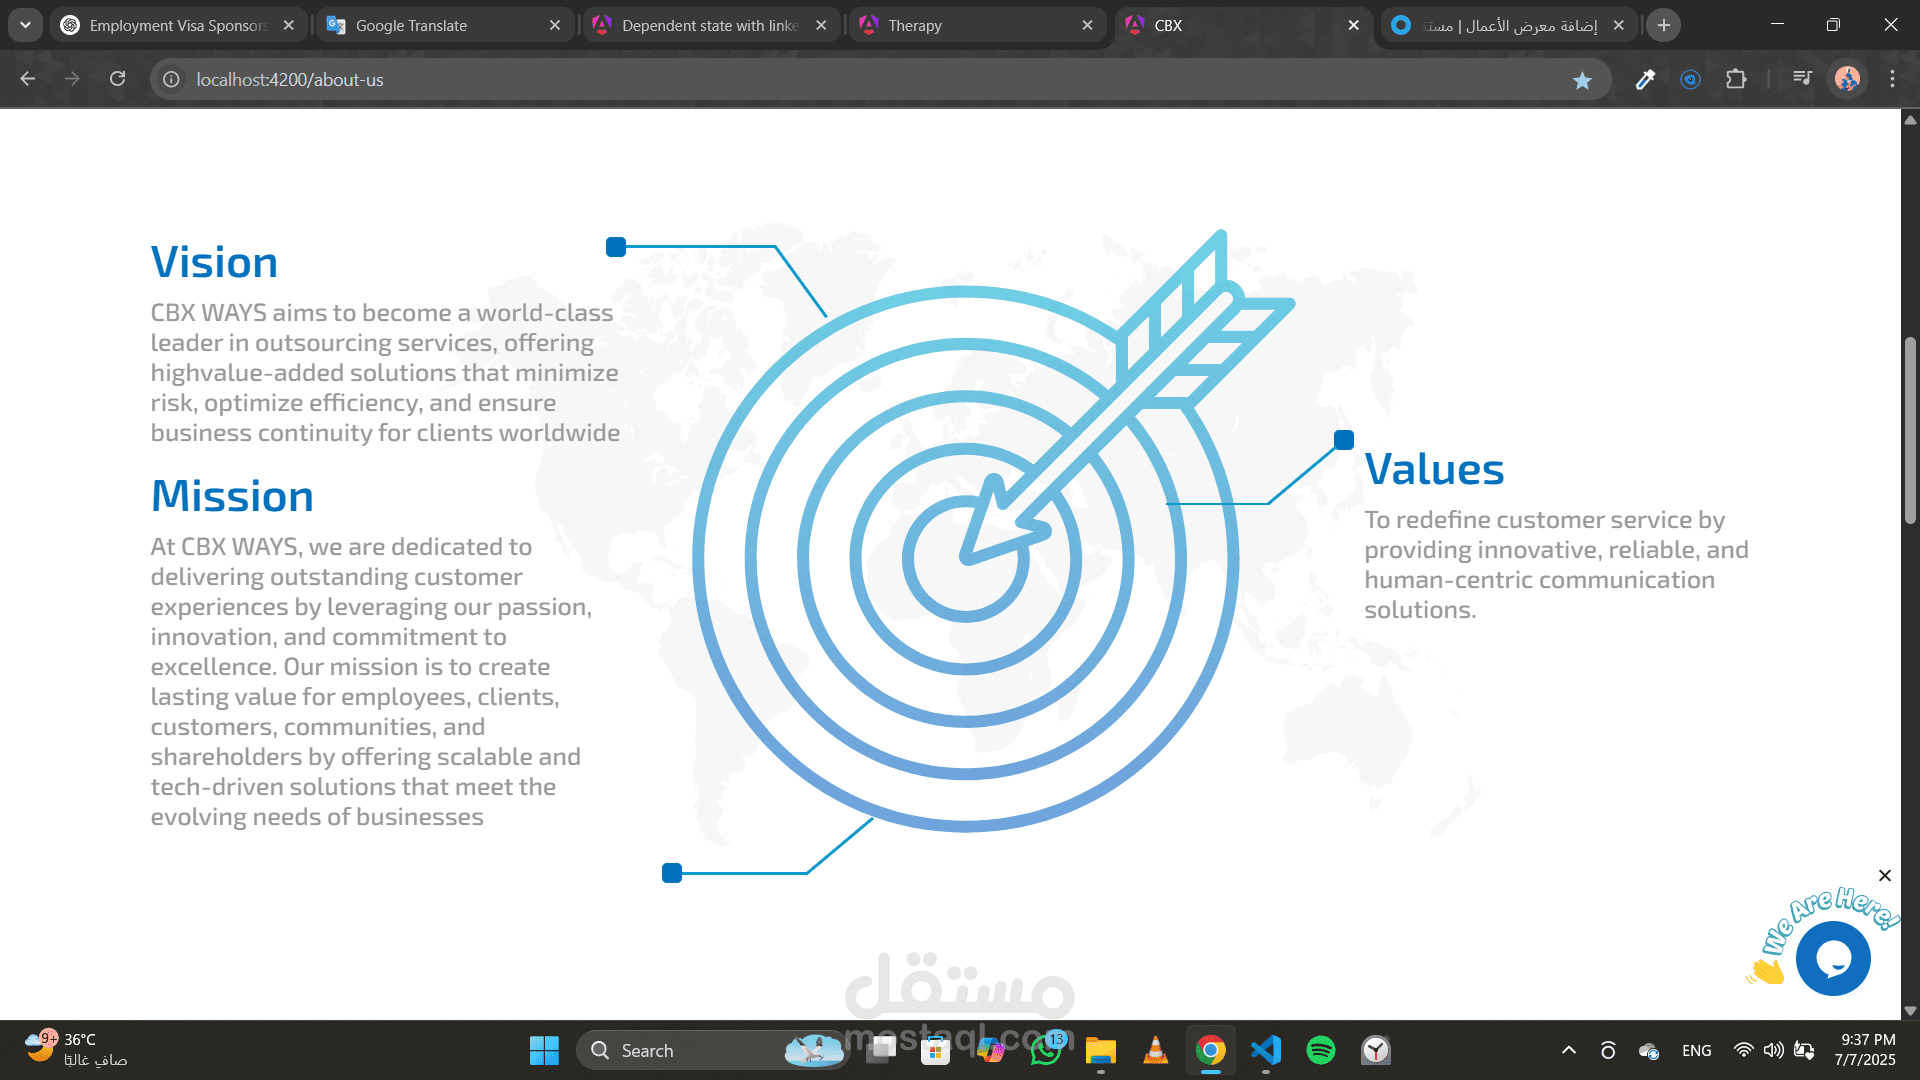Open the Clock app in the taskbar
1920x1080 pixels.
(1376, 1051)
